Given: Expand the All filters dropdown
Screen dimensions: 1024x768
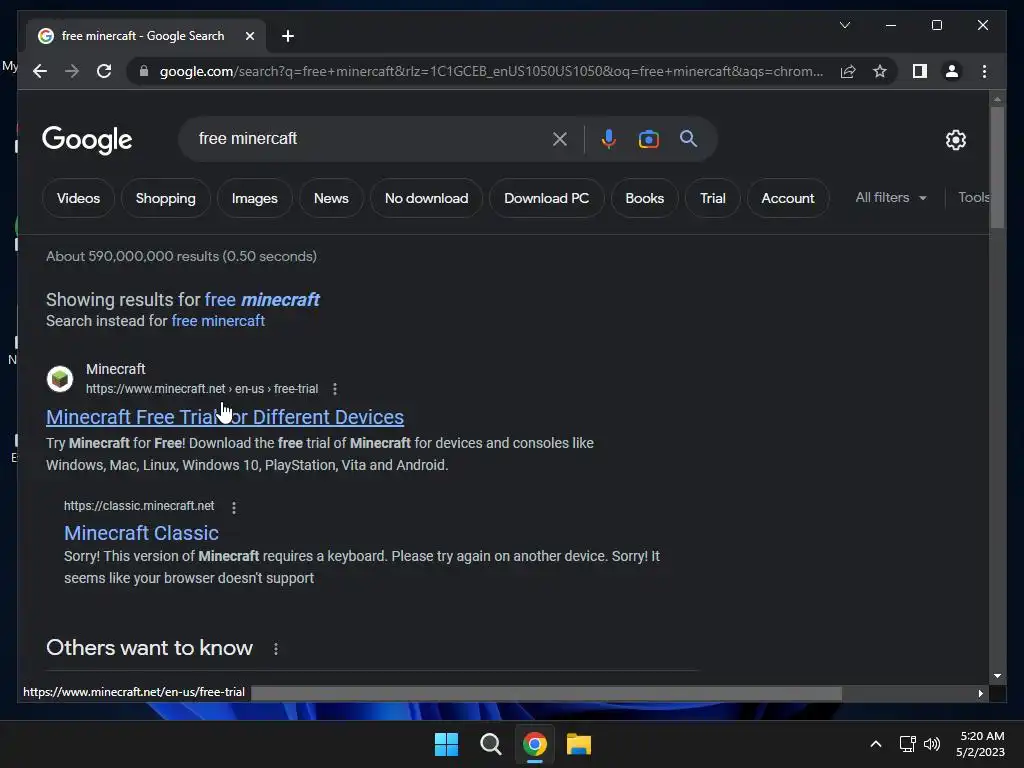Looking at the screenshot, I should (x=891, y=197).
